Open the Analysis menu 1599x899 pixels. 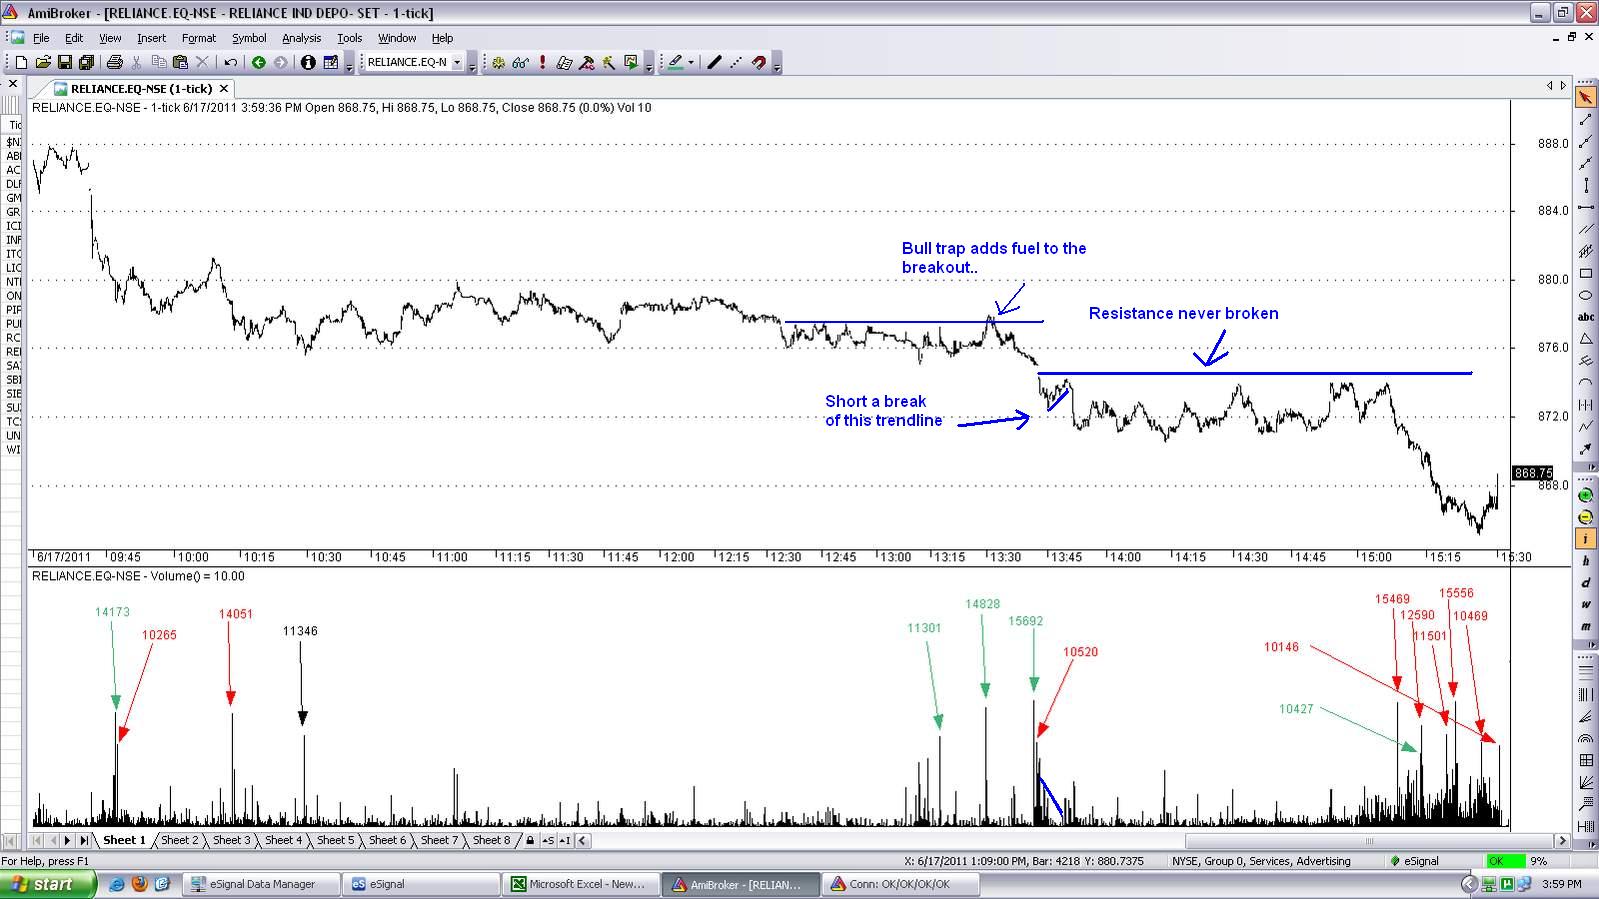(301, 38)
